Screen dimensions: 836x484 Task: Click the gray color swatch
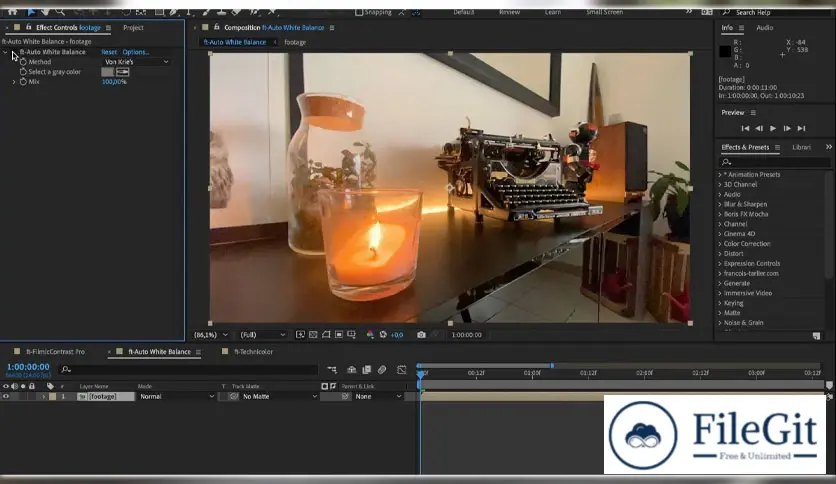(108, 72)
